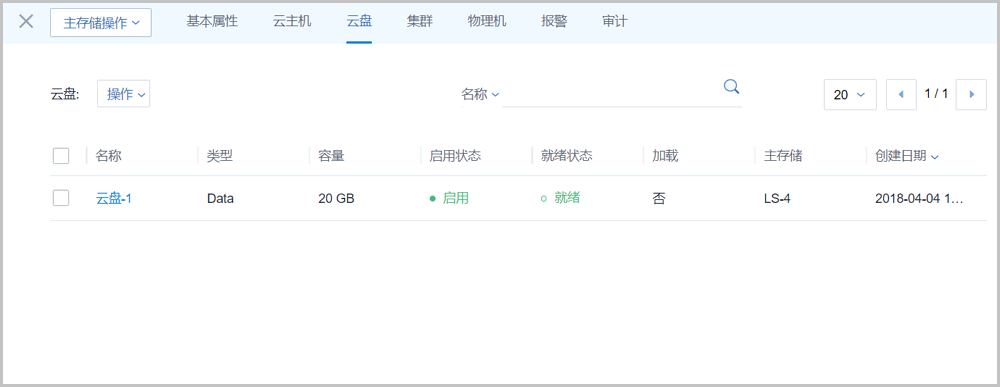This screenshot has height=387, width=1000.
Task: Check the box for 云盘-1 row
Action: (x=61, y=198)
